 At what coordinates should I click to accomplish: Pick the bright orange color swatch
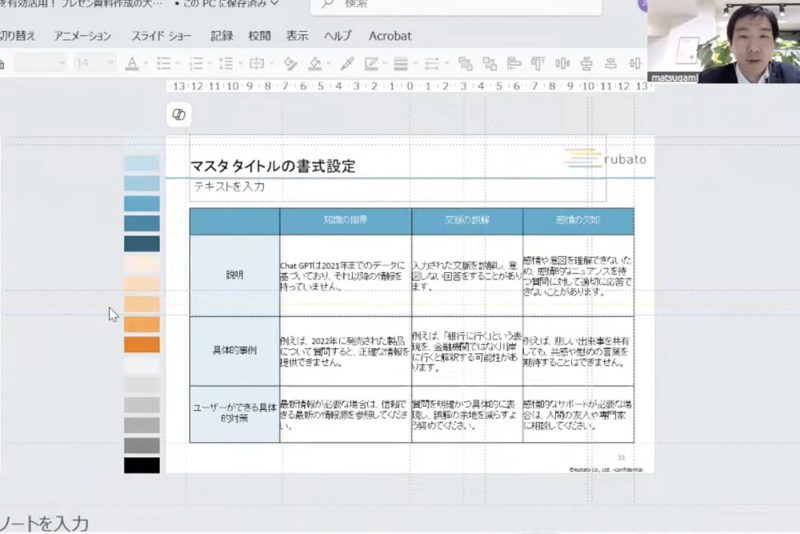(x=141, y=345)
